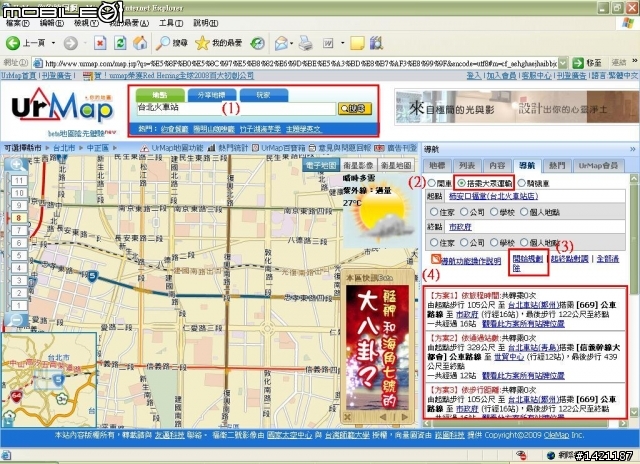This screenshot has width=640, height=464.
Task: Click the Research books toolbar icon
Action: click(x=376, y=43)
